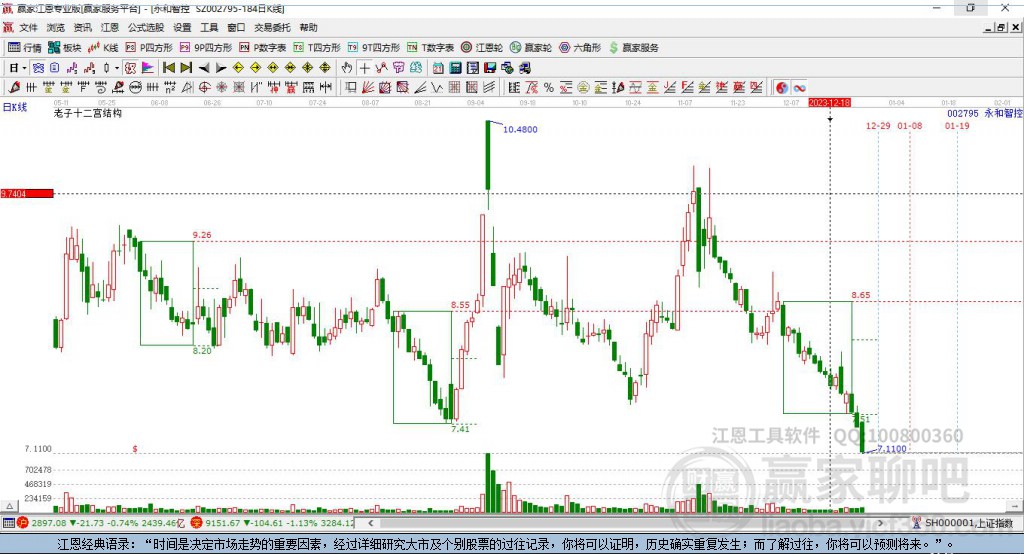Toggle the highlighted knot indicator button
Image resolution: width=1024 pixels, height=554 pixels.
pyautogui.click(x=39, y=68)
